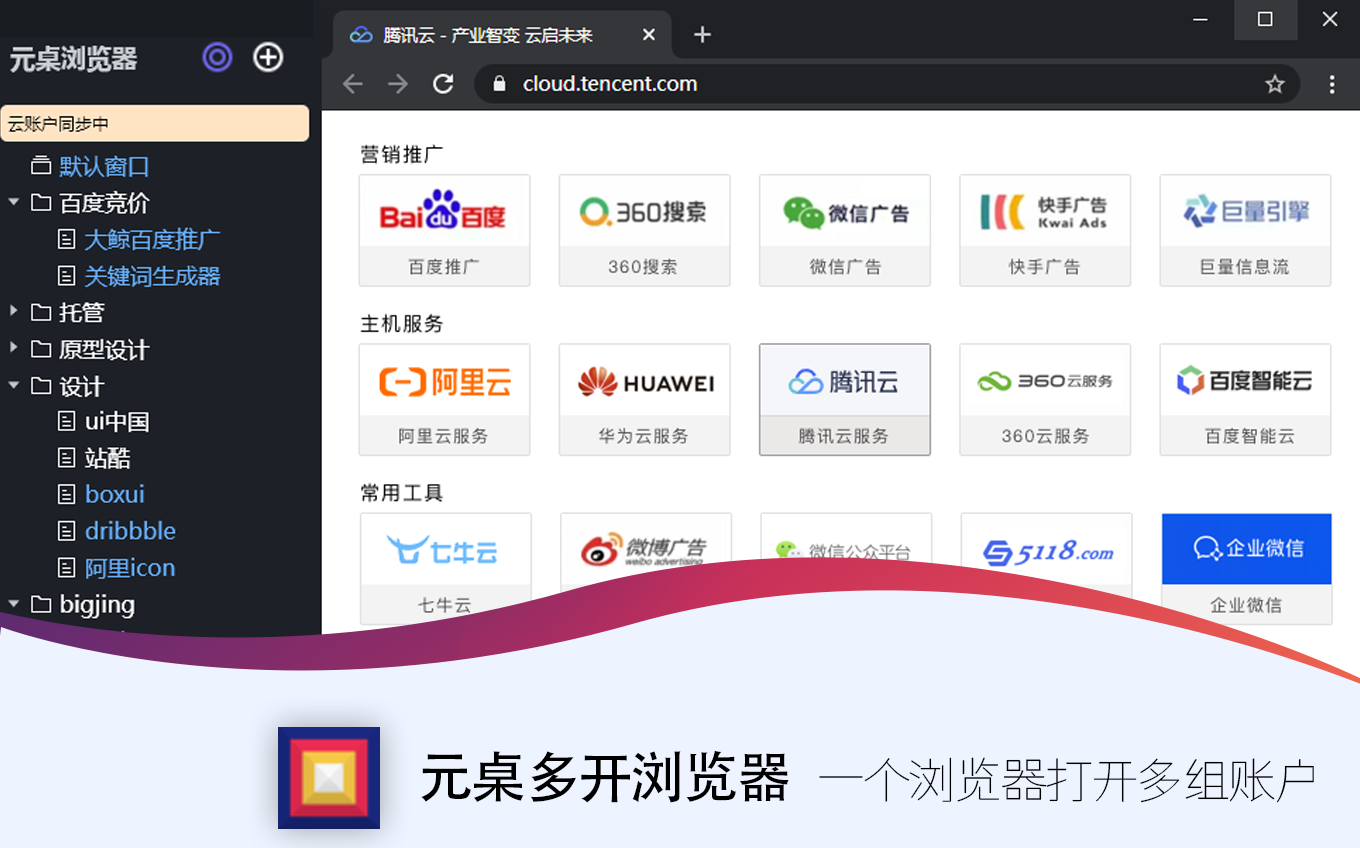The height and width of the screenshot is (848, 1360).
Task: Expand the 原型设计 folder arrow
Action: 14,348
